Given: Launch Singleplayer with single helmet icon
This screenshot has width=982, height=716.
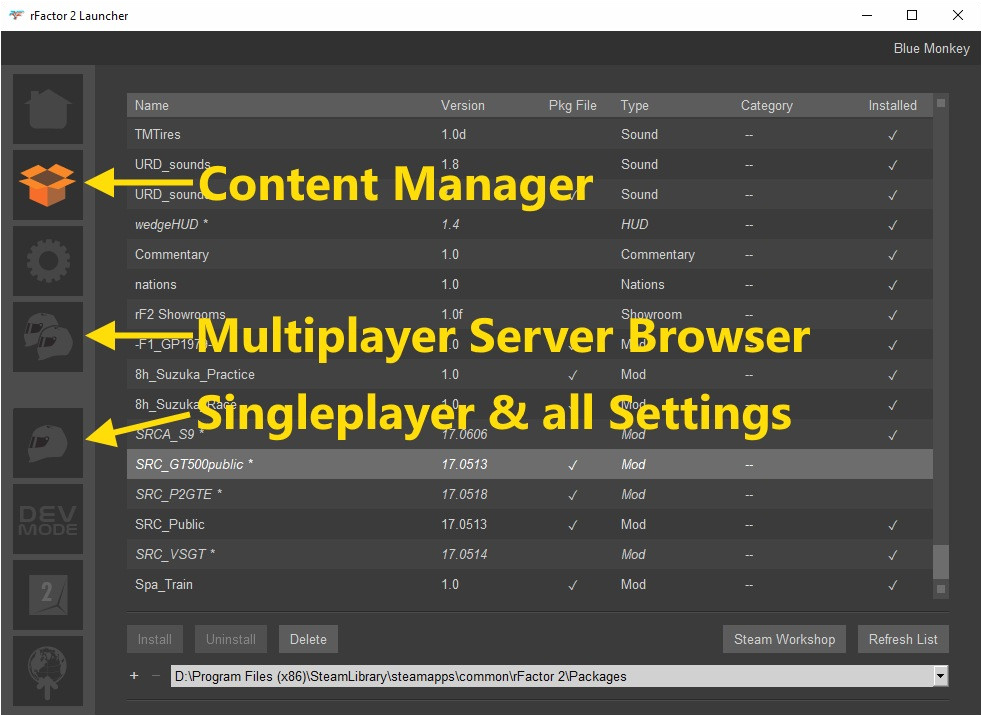Looking at the screenshot, I should coord(48,442).
